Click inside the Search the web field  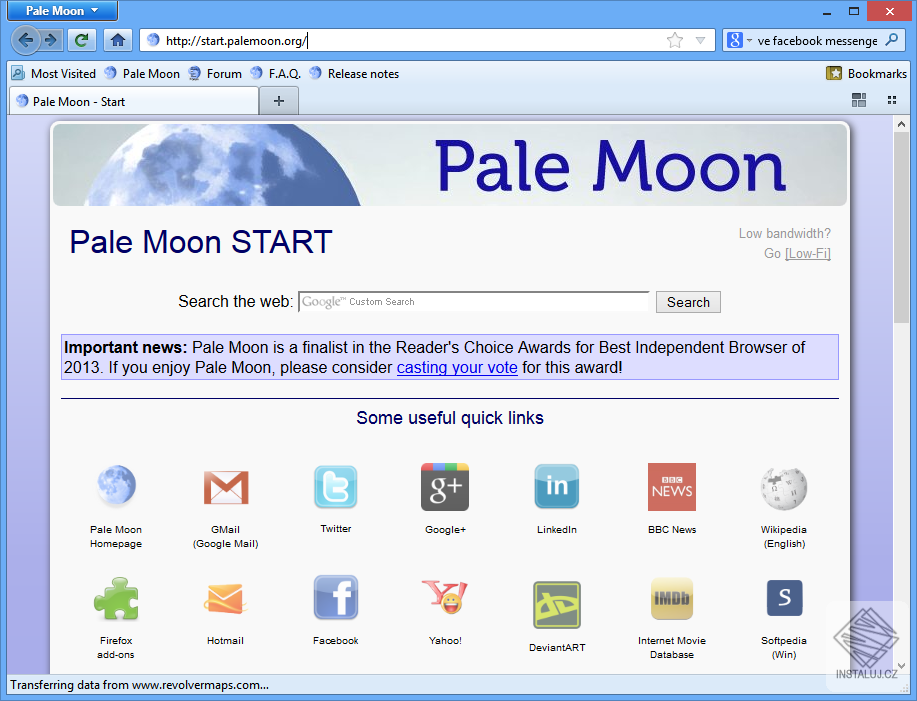(x=470, y=301)
